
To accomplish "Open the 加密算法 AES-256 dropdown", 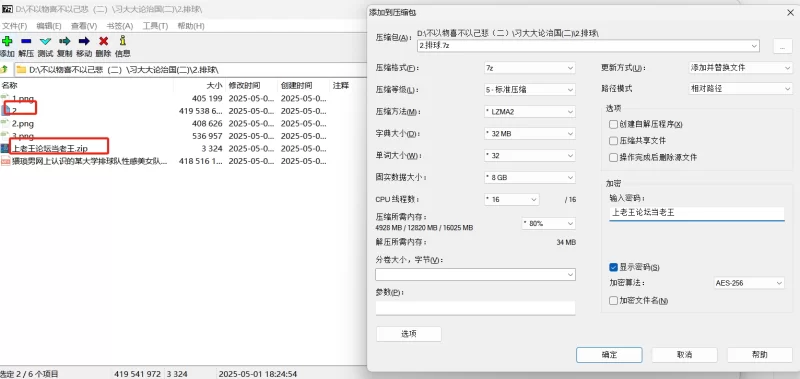I will [748, 283].
